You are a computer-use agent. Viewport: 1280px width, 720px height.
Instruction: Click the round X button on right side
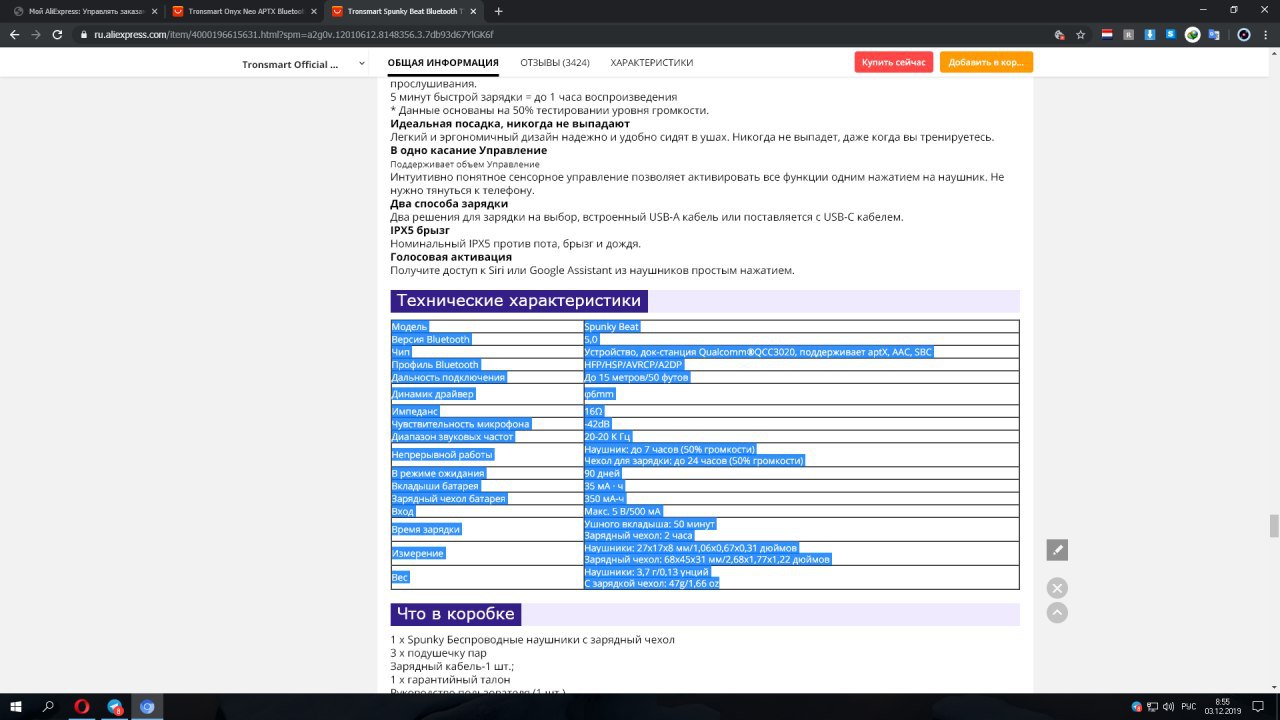[1057, 588]
